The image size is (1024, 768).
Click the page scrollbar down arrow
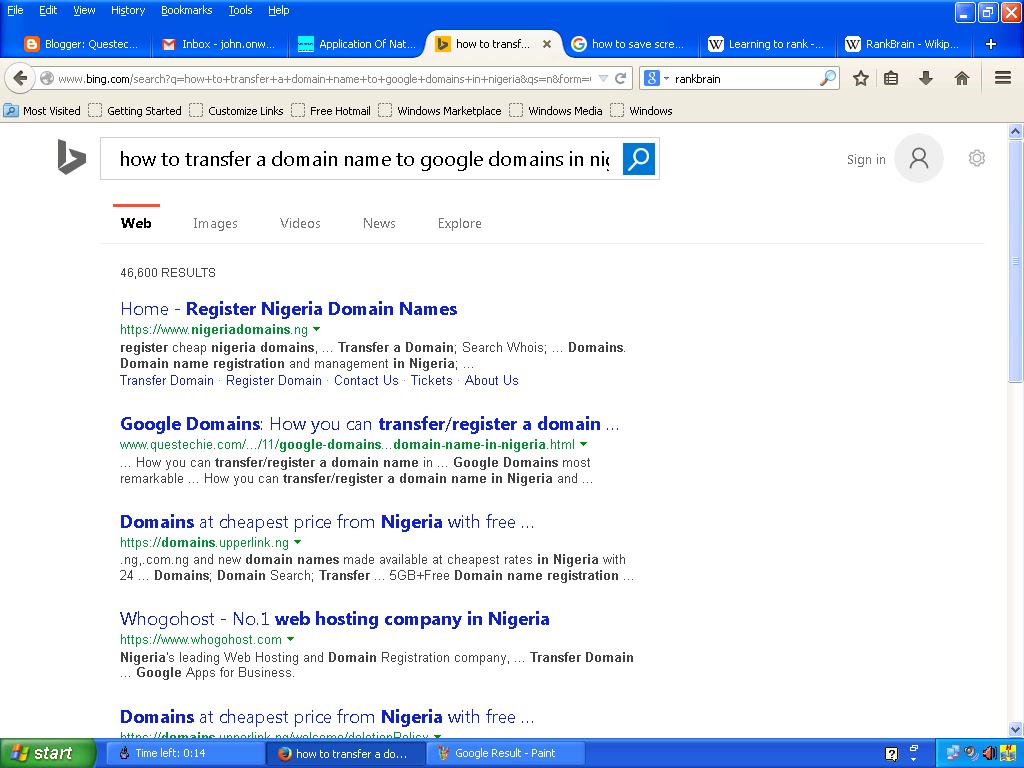pyautogui.click(x=1016, y=729)
